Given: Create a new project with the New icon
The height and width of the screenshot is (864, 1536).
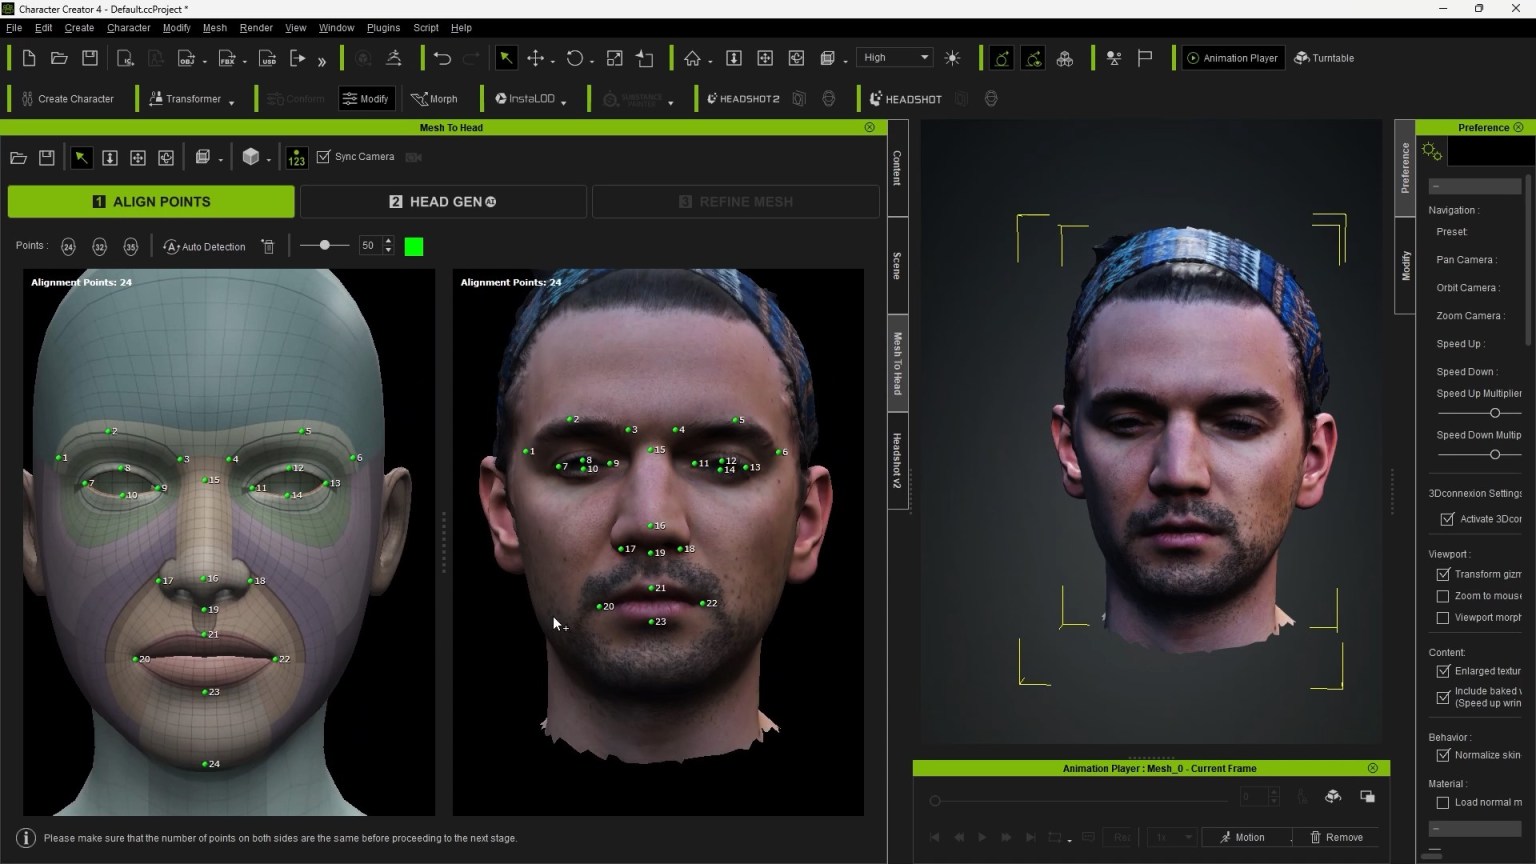Looking at the screenshot, I should (29, 58).
